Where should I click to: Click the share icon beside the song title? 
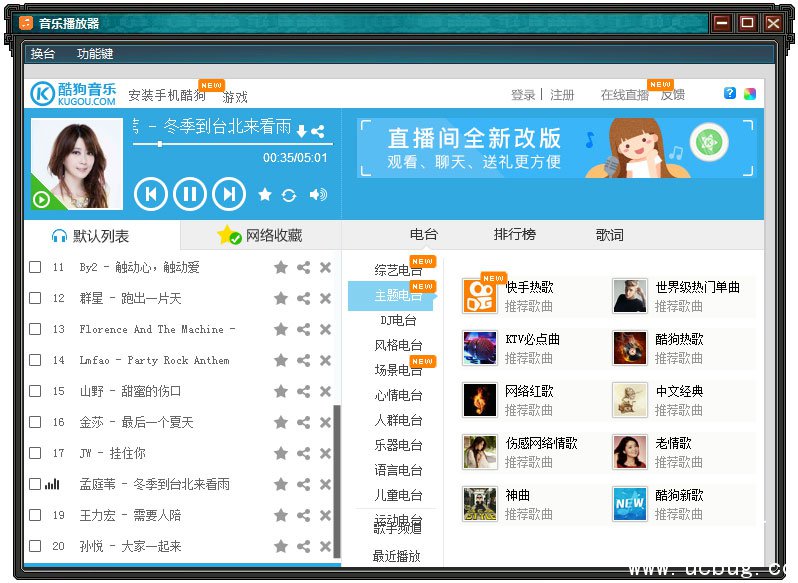pyautogui.click(x=318, y=131)
